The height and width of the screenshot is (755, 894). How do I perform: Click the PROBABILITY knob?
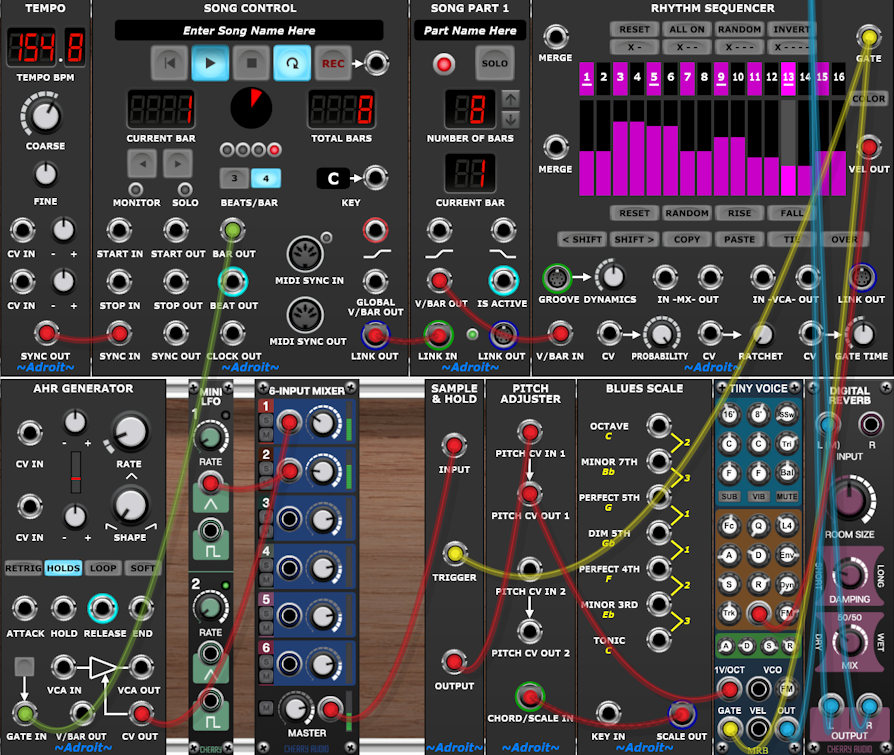click(x=661, y=335)
